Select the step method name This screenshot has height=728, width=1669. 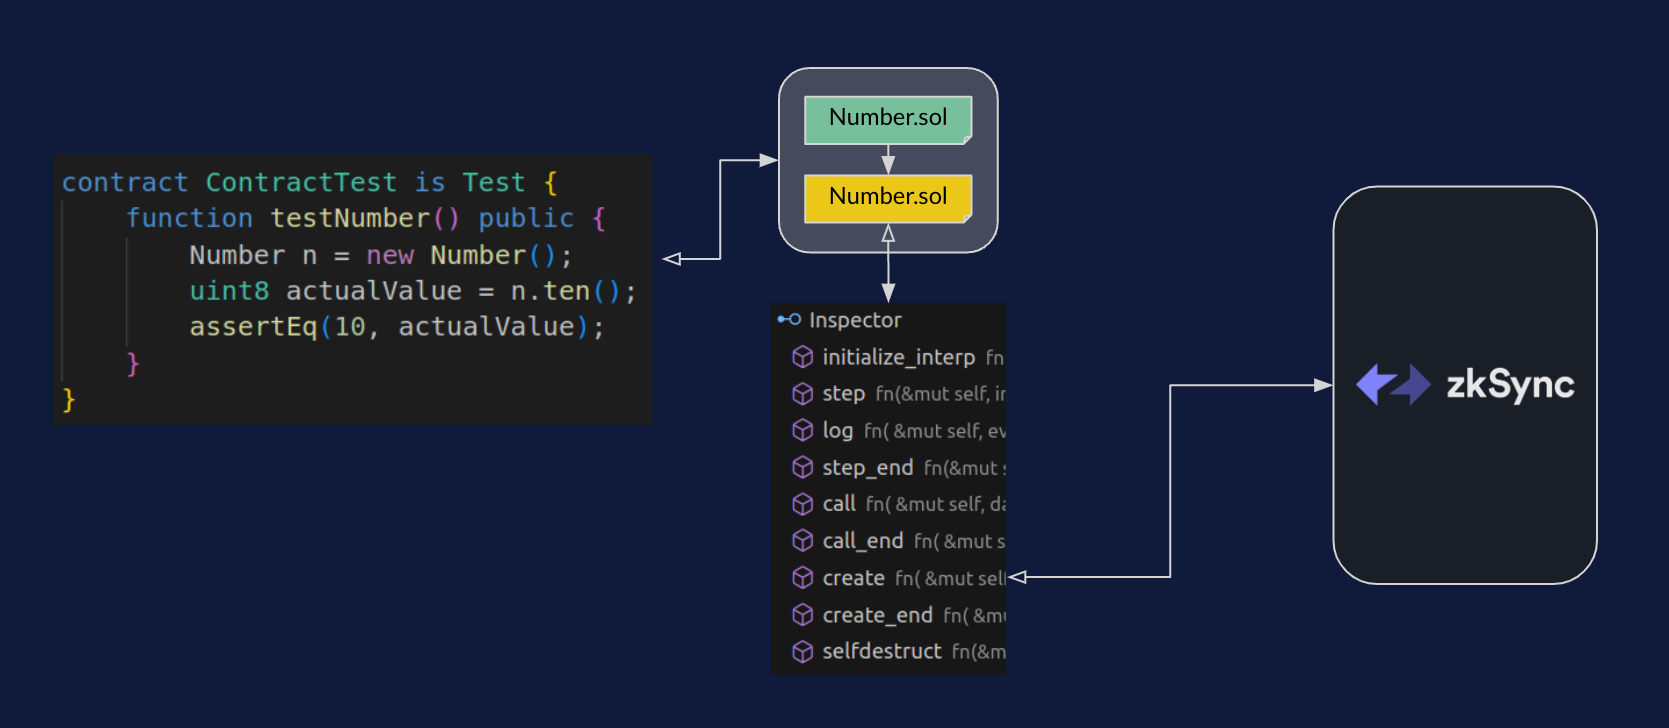pyautogui.click(x=843, y=394)
